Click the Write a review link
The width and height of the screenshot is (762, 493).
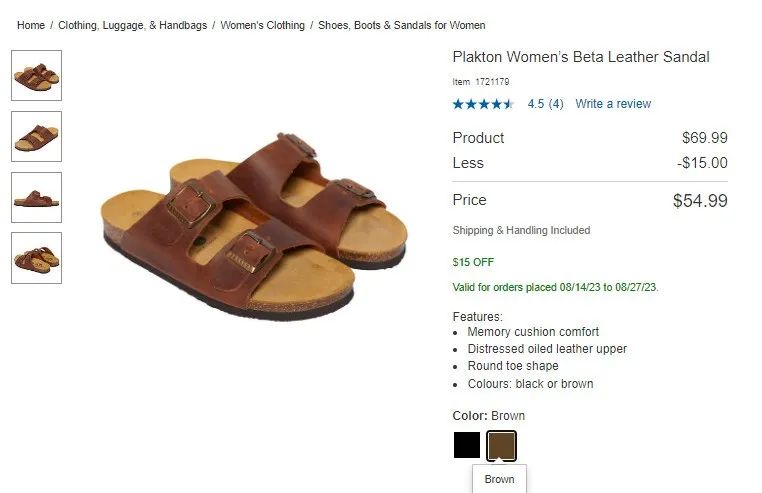[x=613, y=104]
